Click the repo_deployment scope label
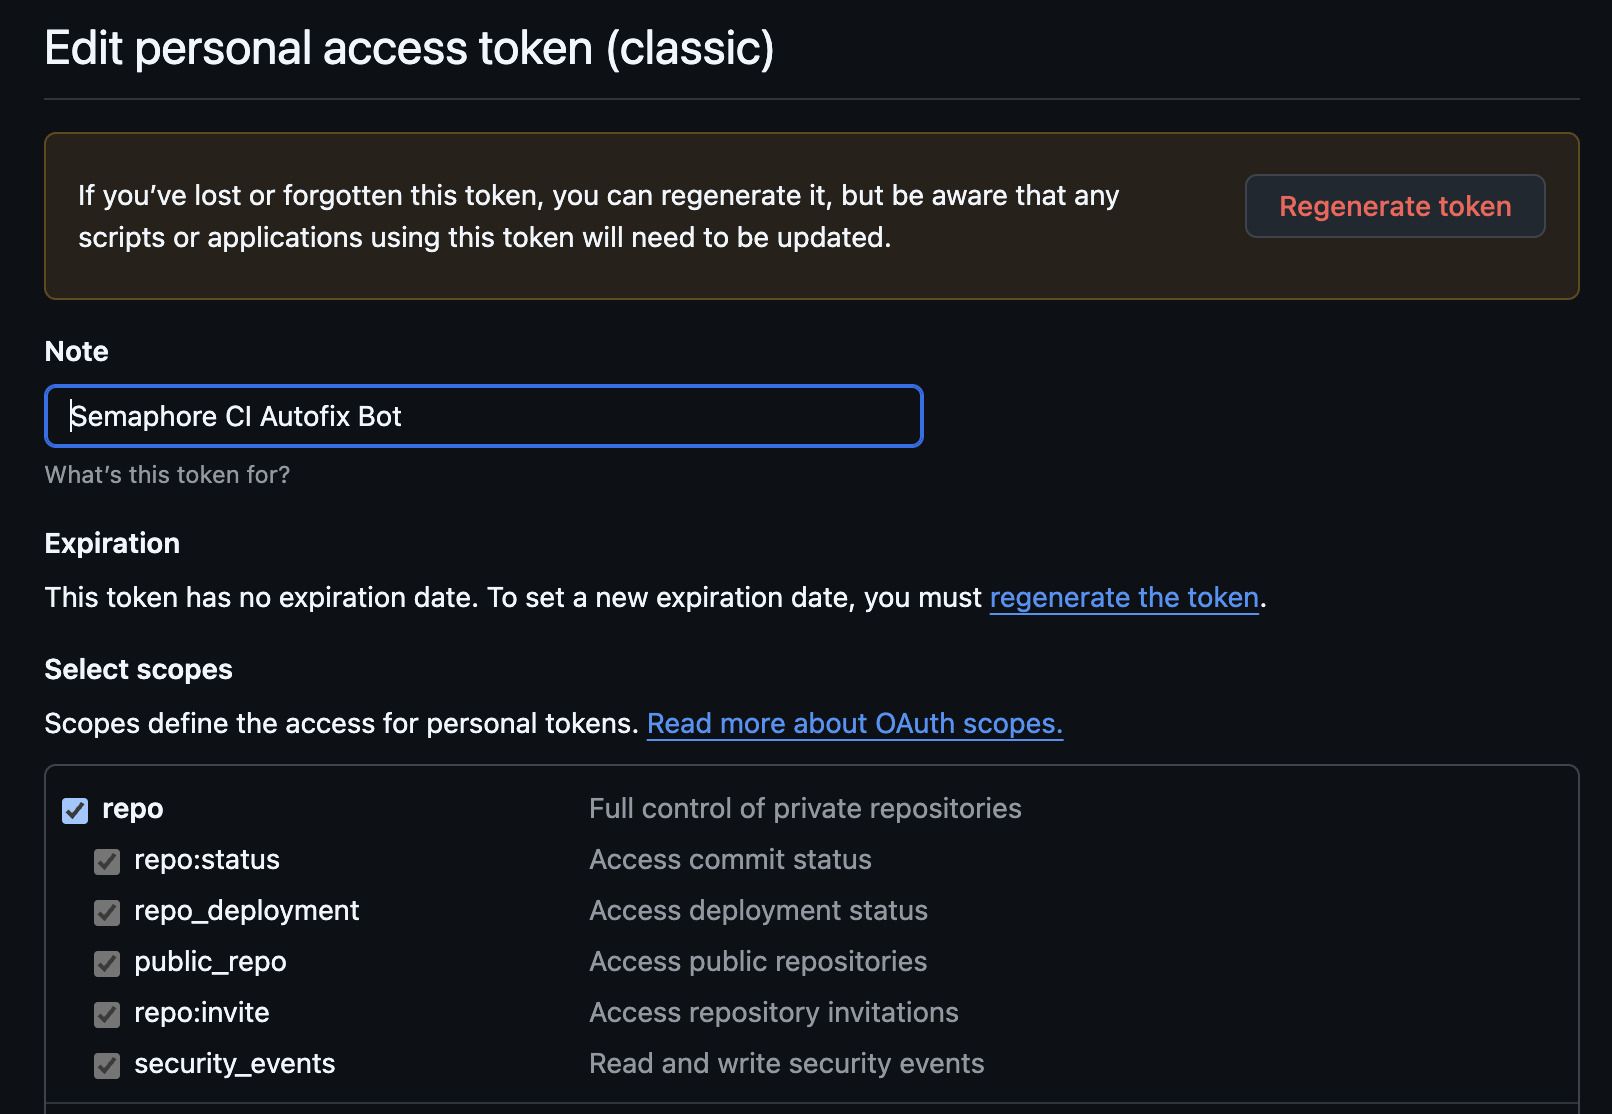This screenshot has height=1114, width=1612. click(x=247, y=910)
